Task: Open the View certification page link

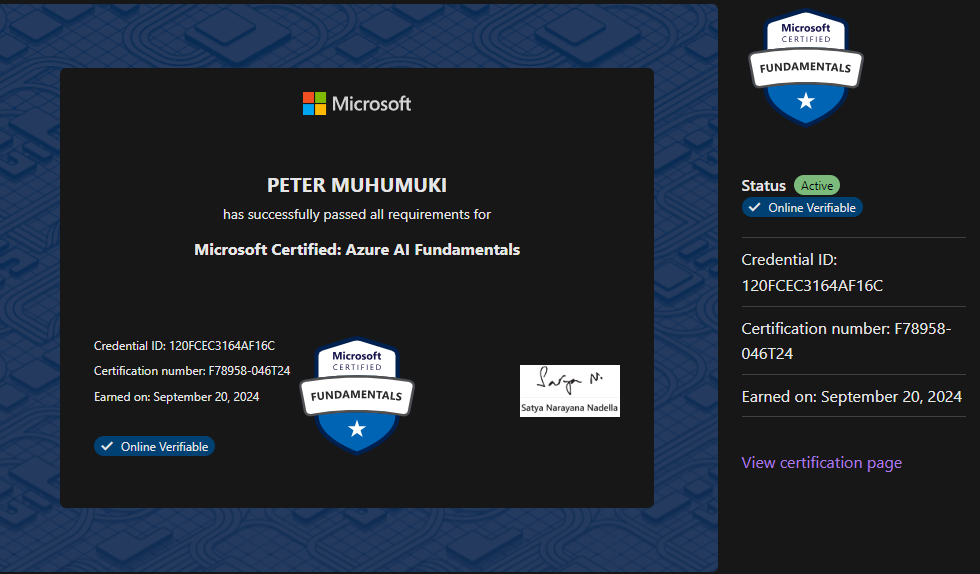Action: [x=821, y=463]
